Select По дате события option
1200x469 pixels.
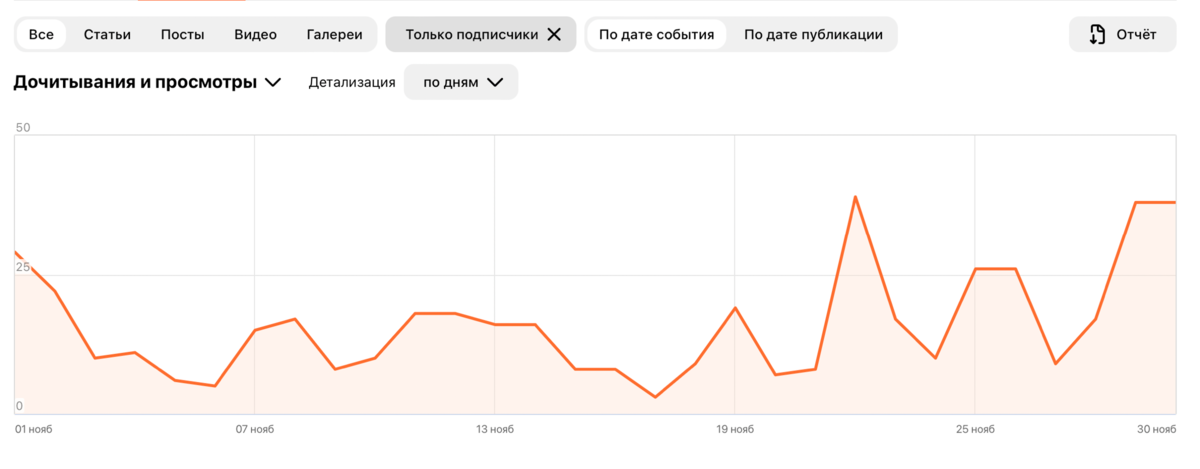coord(656,34)
